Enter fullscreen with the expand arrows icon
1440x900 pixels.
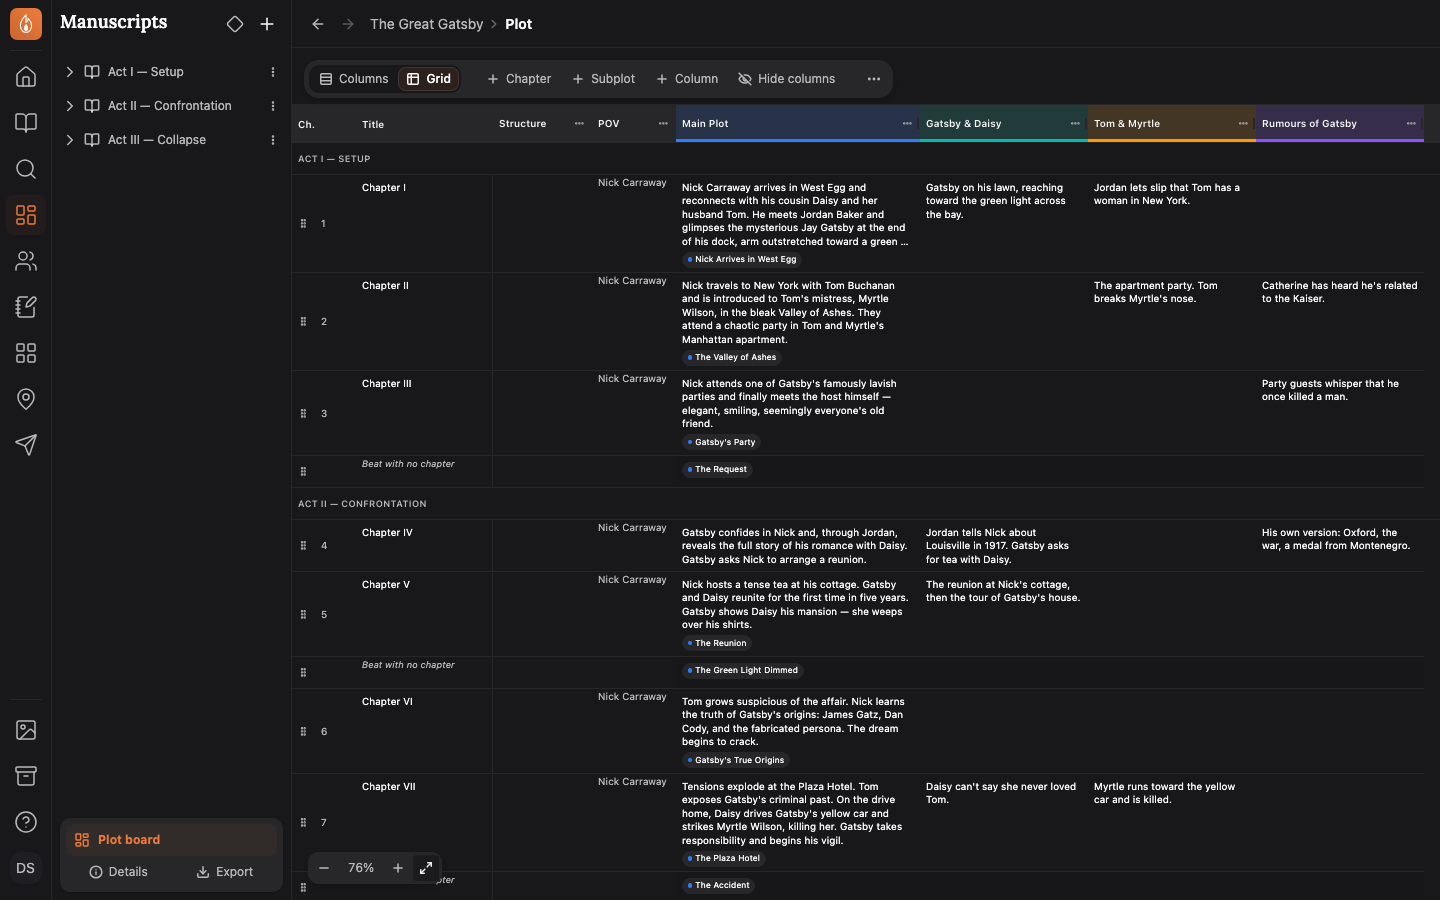pos(426,868)
